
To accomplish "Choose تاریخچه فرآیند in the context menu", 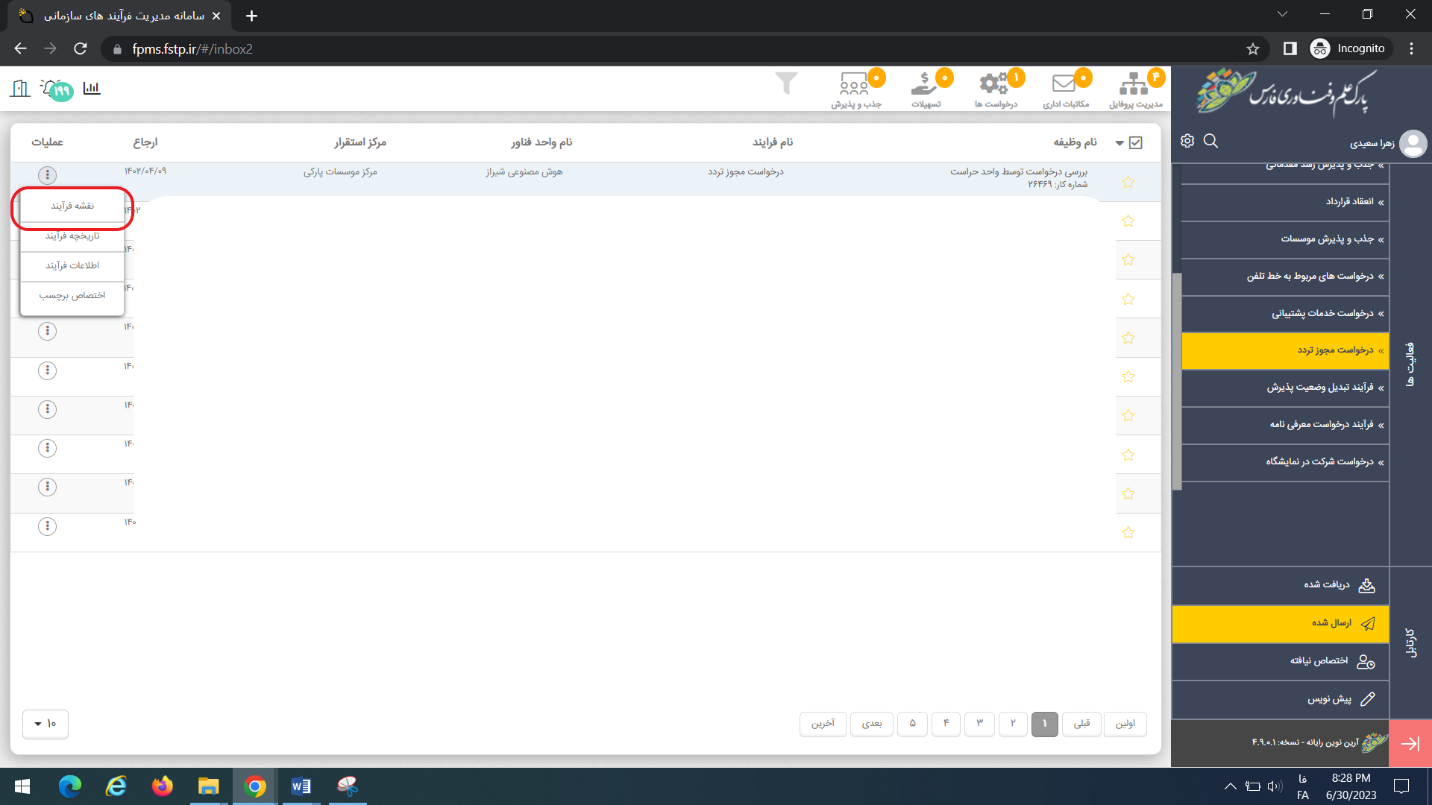I will coord(72,236).
